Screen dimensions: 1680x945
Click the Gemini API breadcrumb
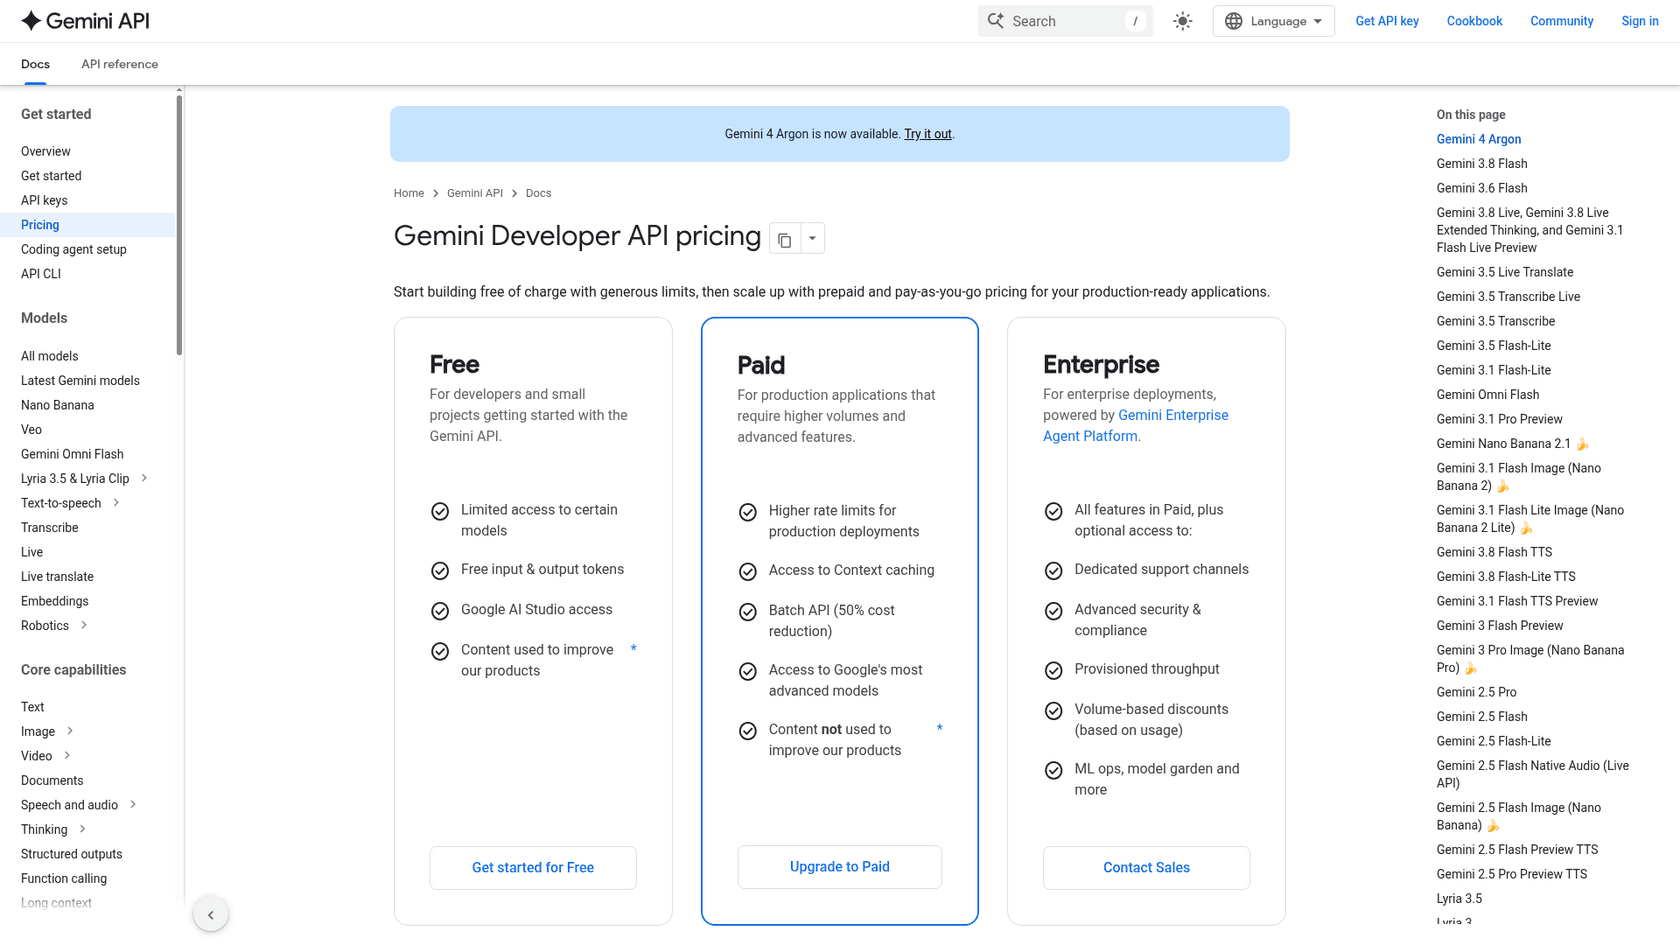coord(475,193)
